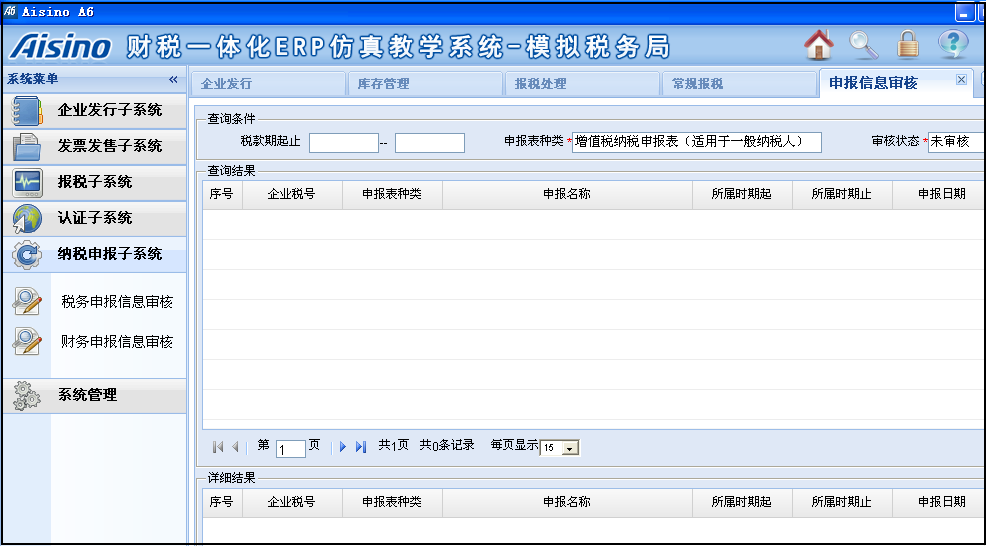986x546 pixels.
Task: Click the 税款期起止 start date field
Action: click(344, 143)
